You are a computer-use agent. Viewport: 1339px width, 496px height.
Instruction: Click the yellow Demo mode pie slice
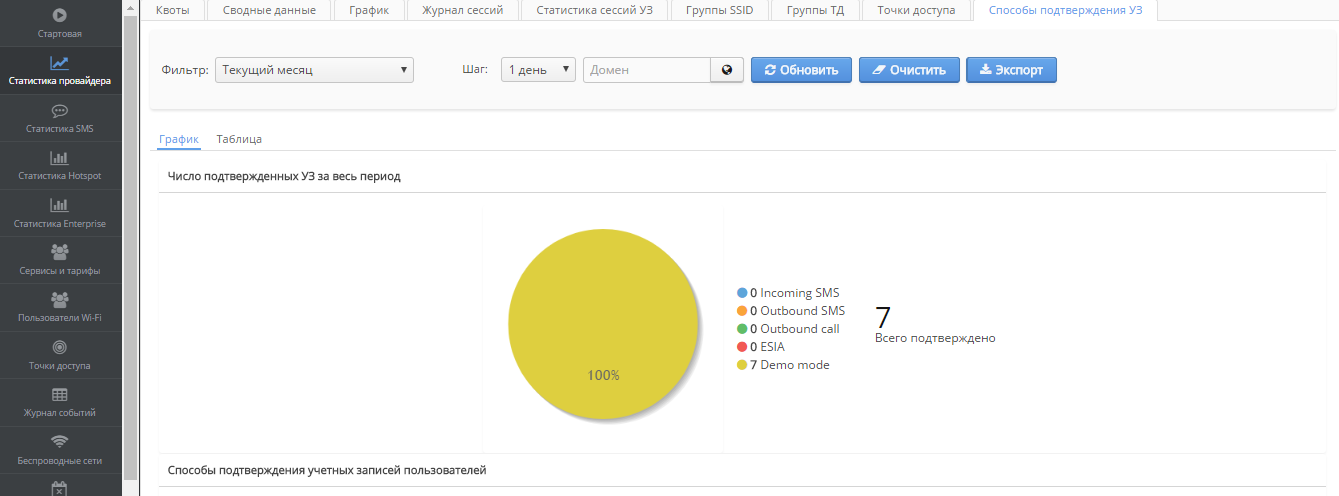(x=602, y=320)
